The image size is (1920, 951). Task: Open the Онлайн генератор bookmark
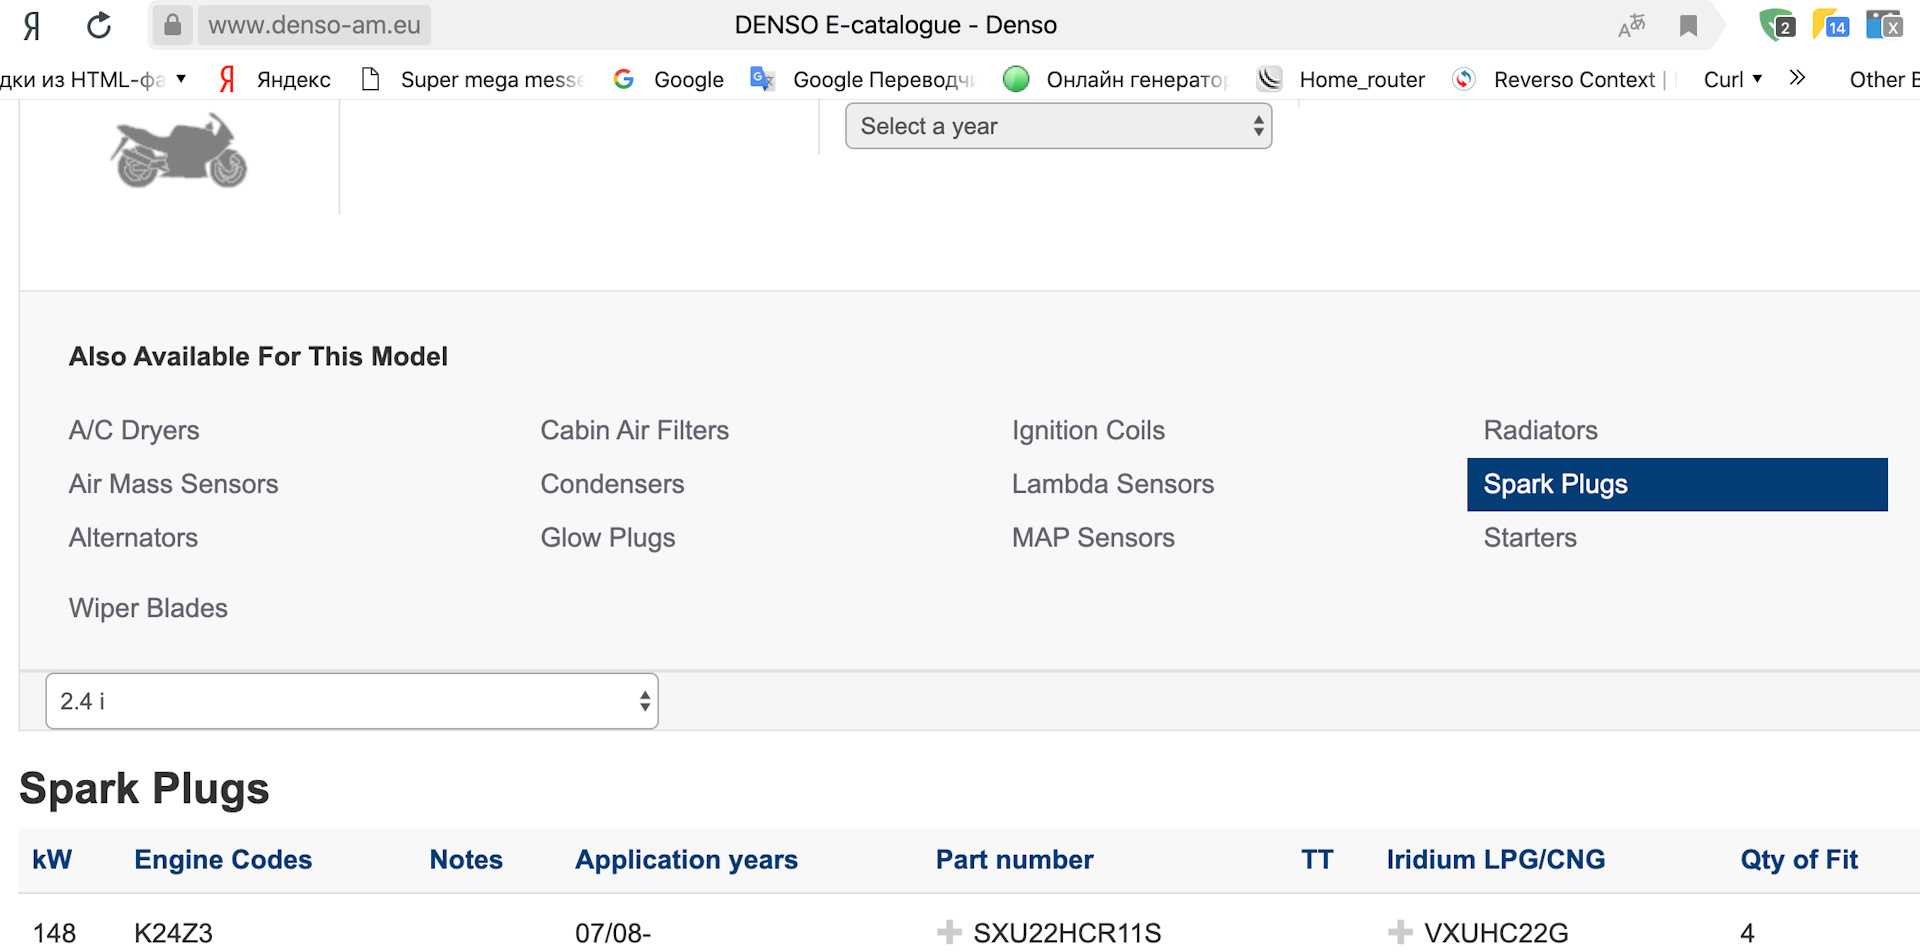(1115, 79)
